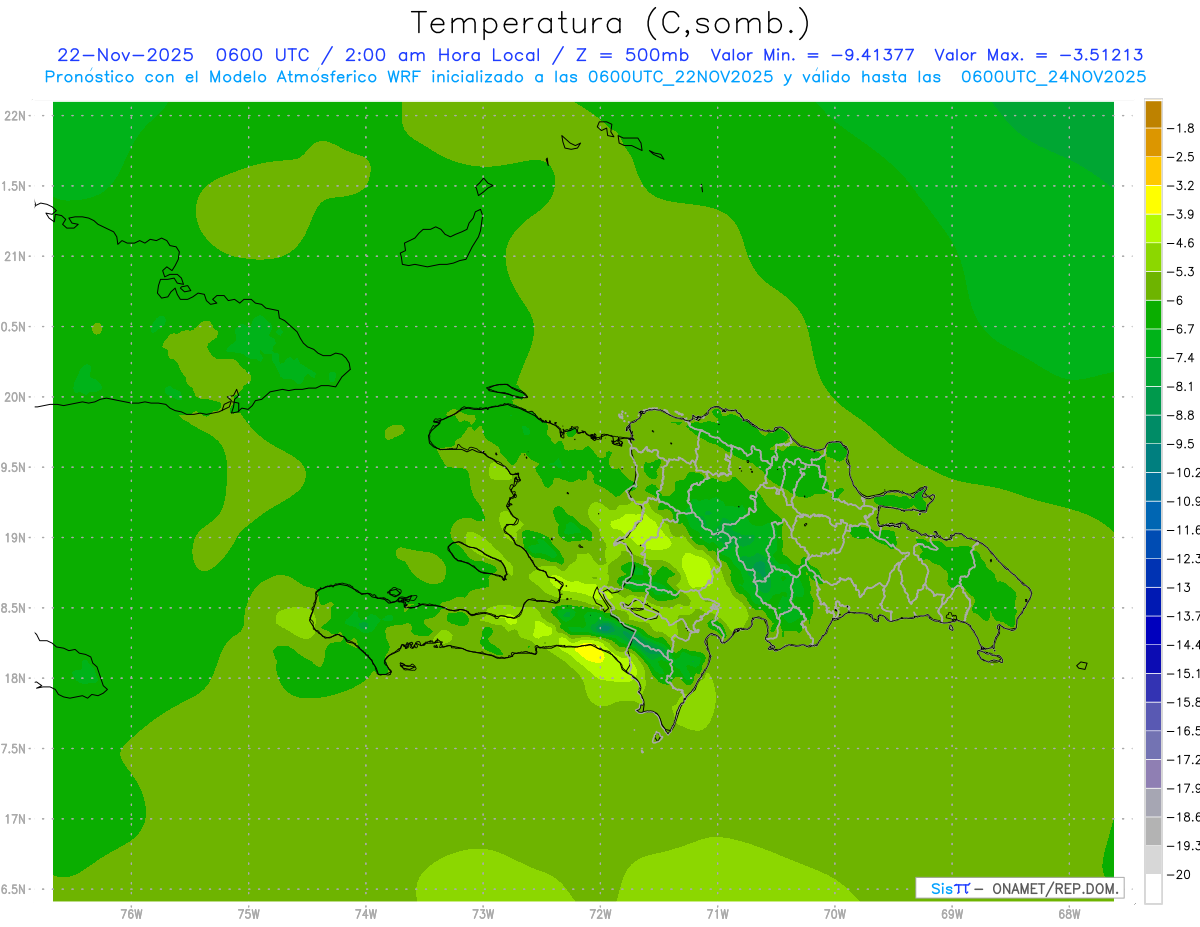The width and height of the screenshot is (1200, 927).
Task: Select the '-3.9' colorbar value
Action: (x=1181, y=214)
